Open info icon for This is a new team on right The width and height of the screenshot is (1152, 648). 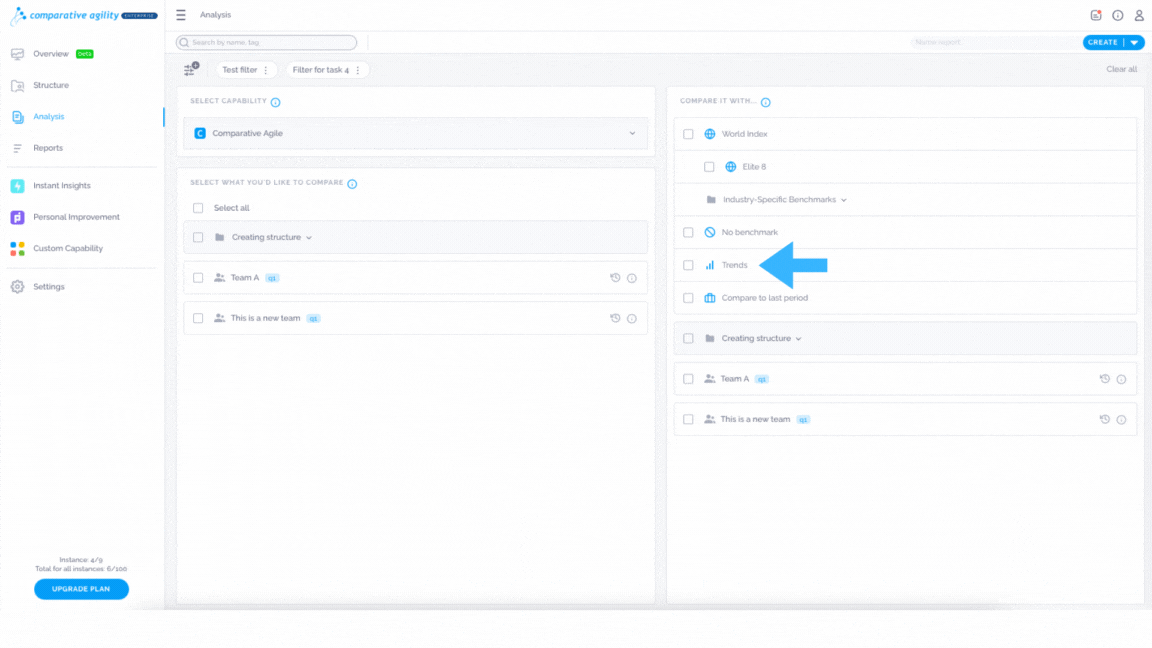pyautogui.click(x=1121, y=420)
